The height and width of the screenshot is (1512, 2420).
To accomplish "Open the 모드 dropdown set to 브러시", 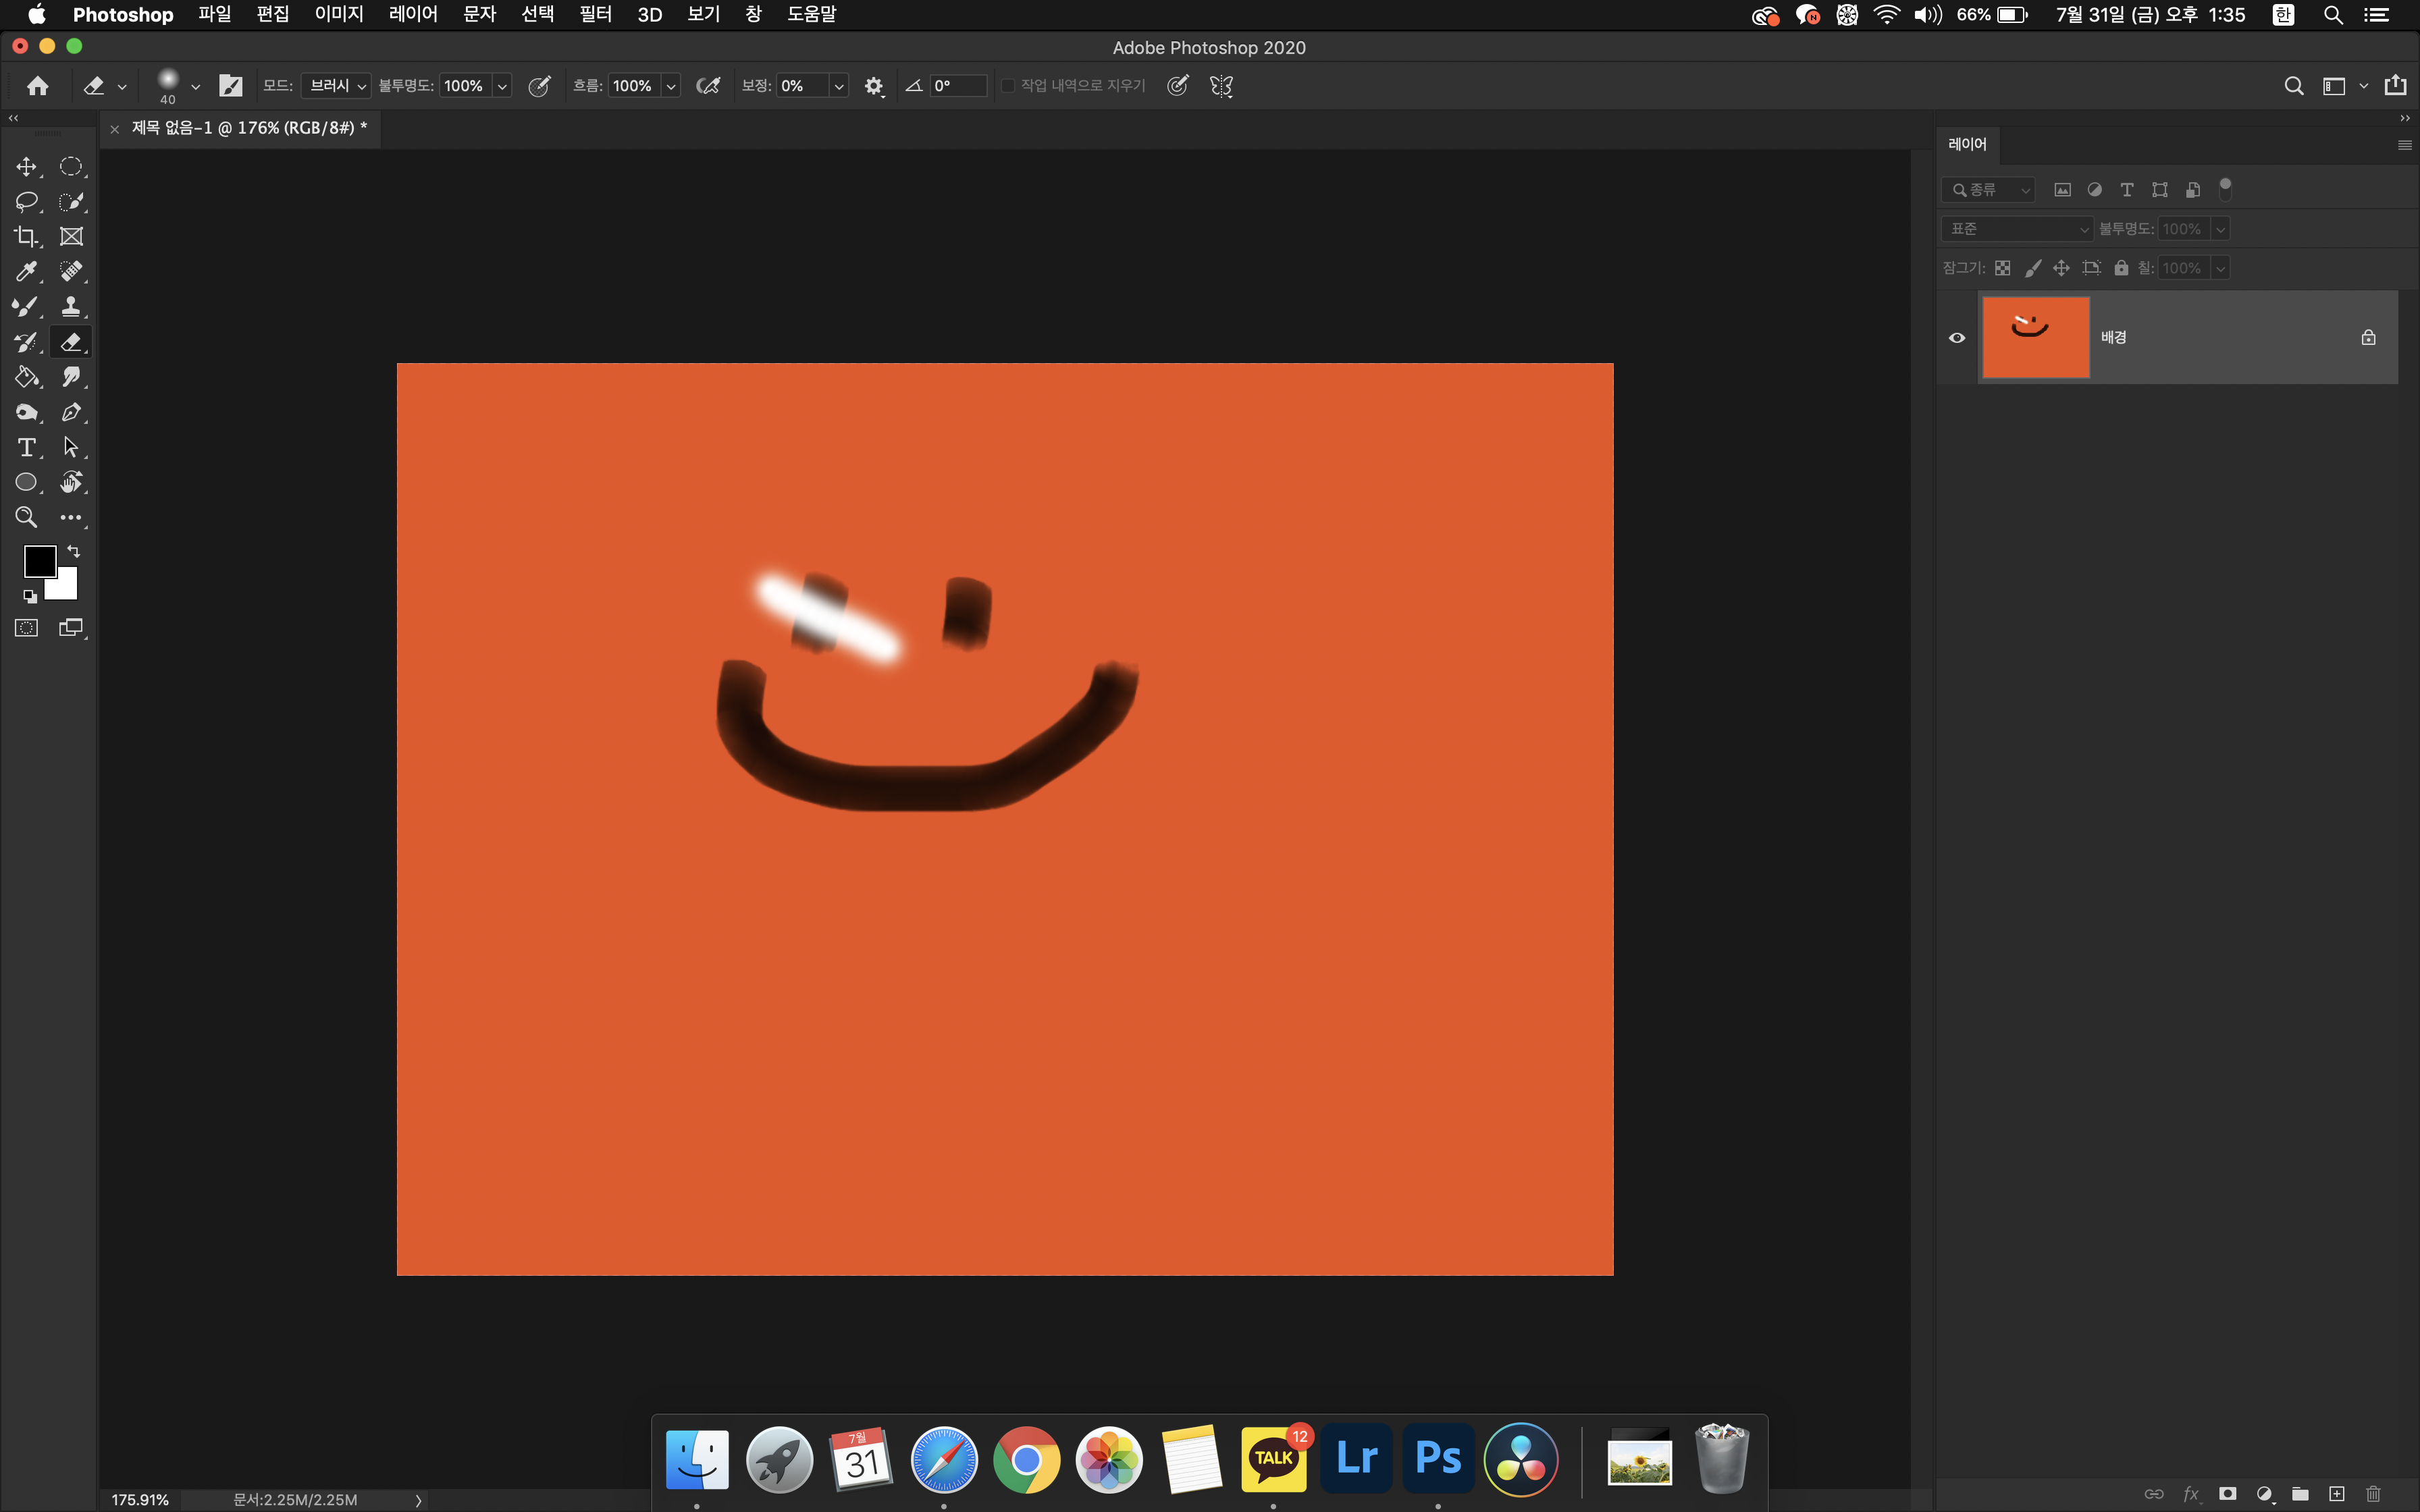I will 336,86.
